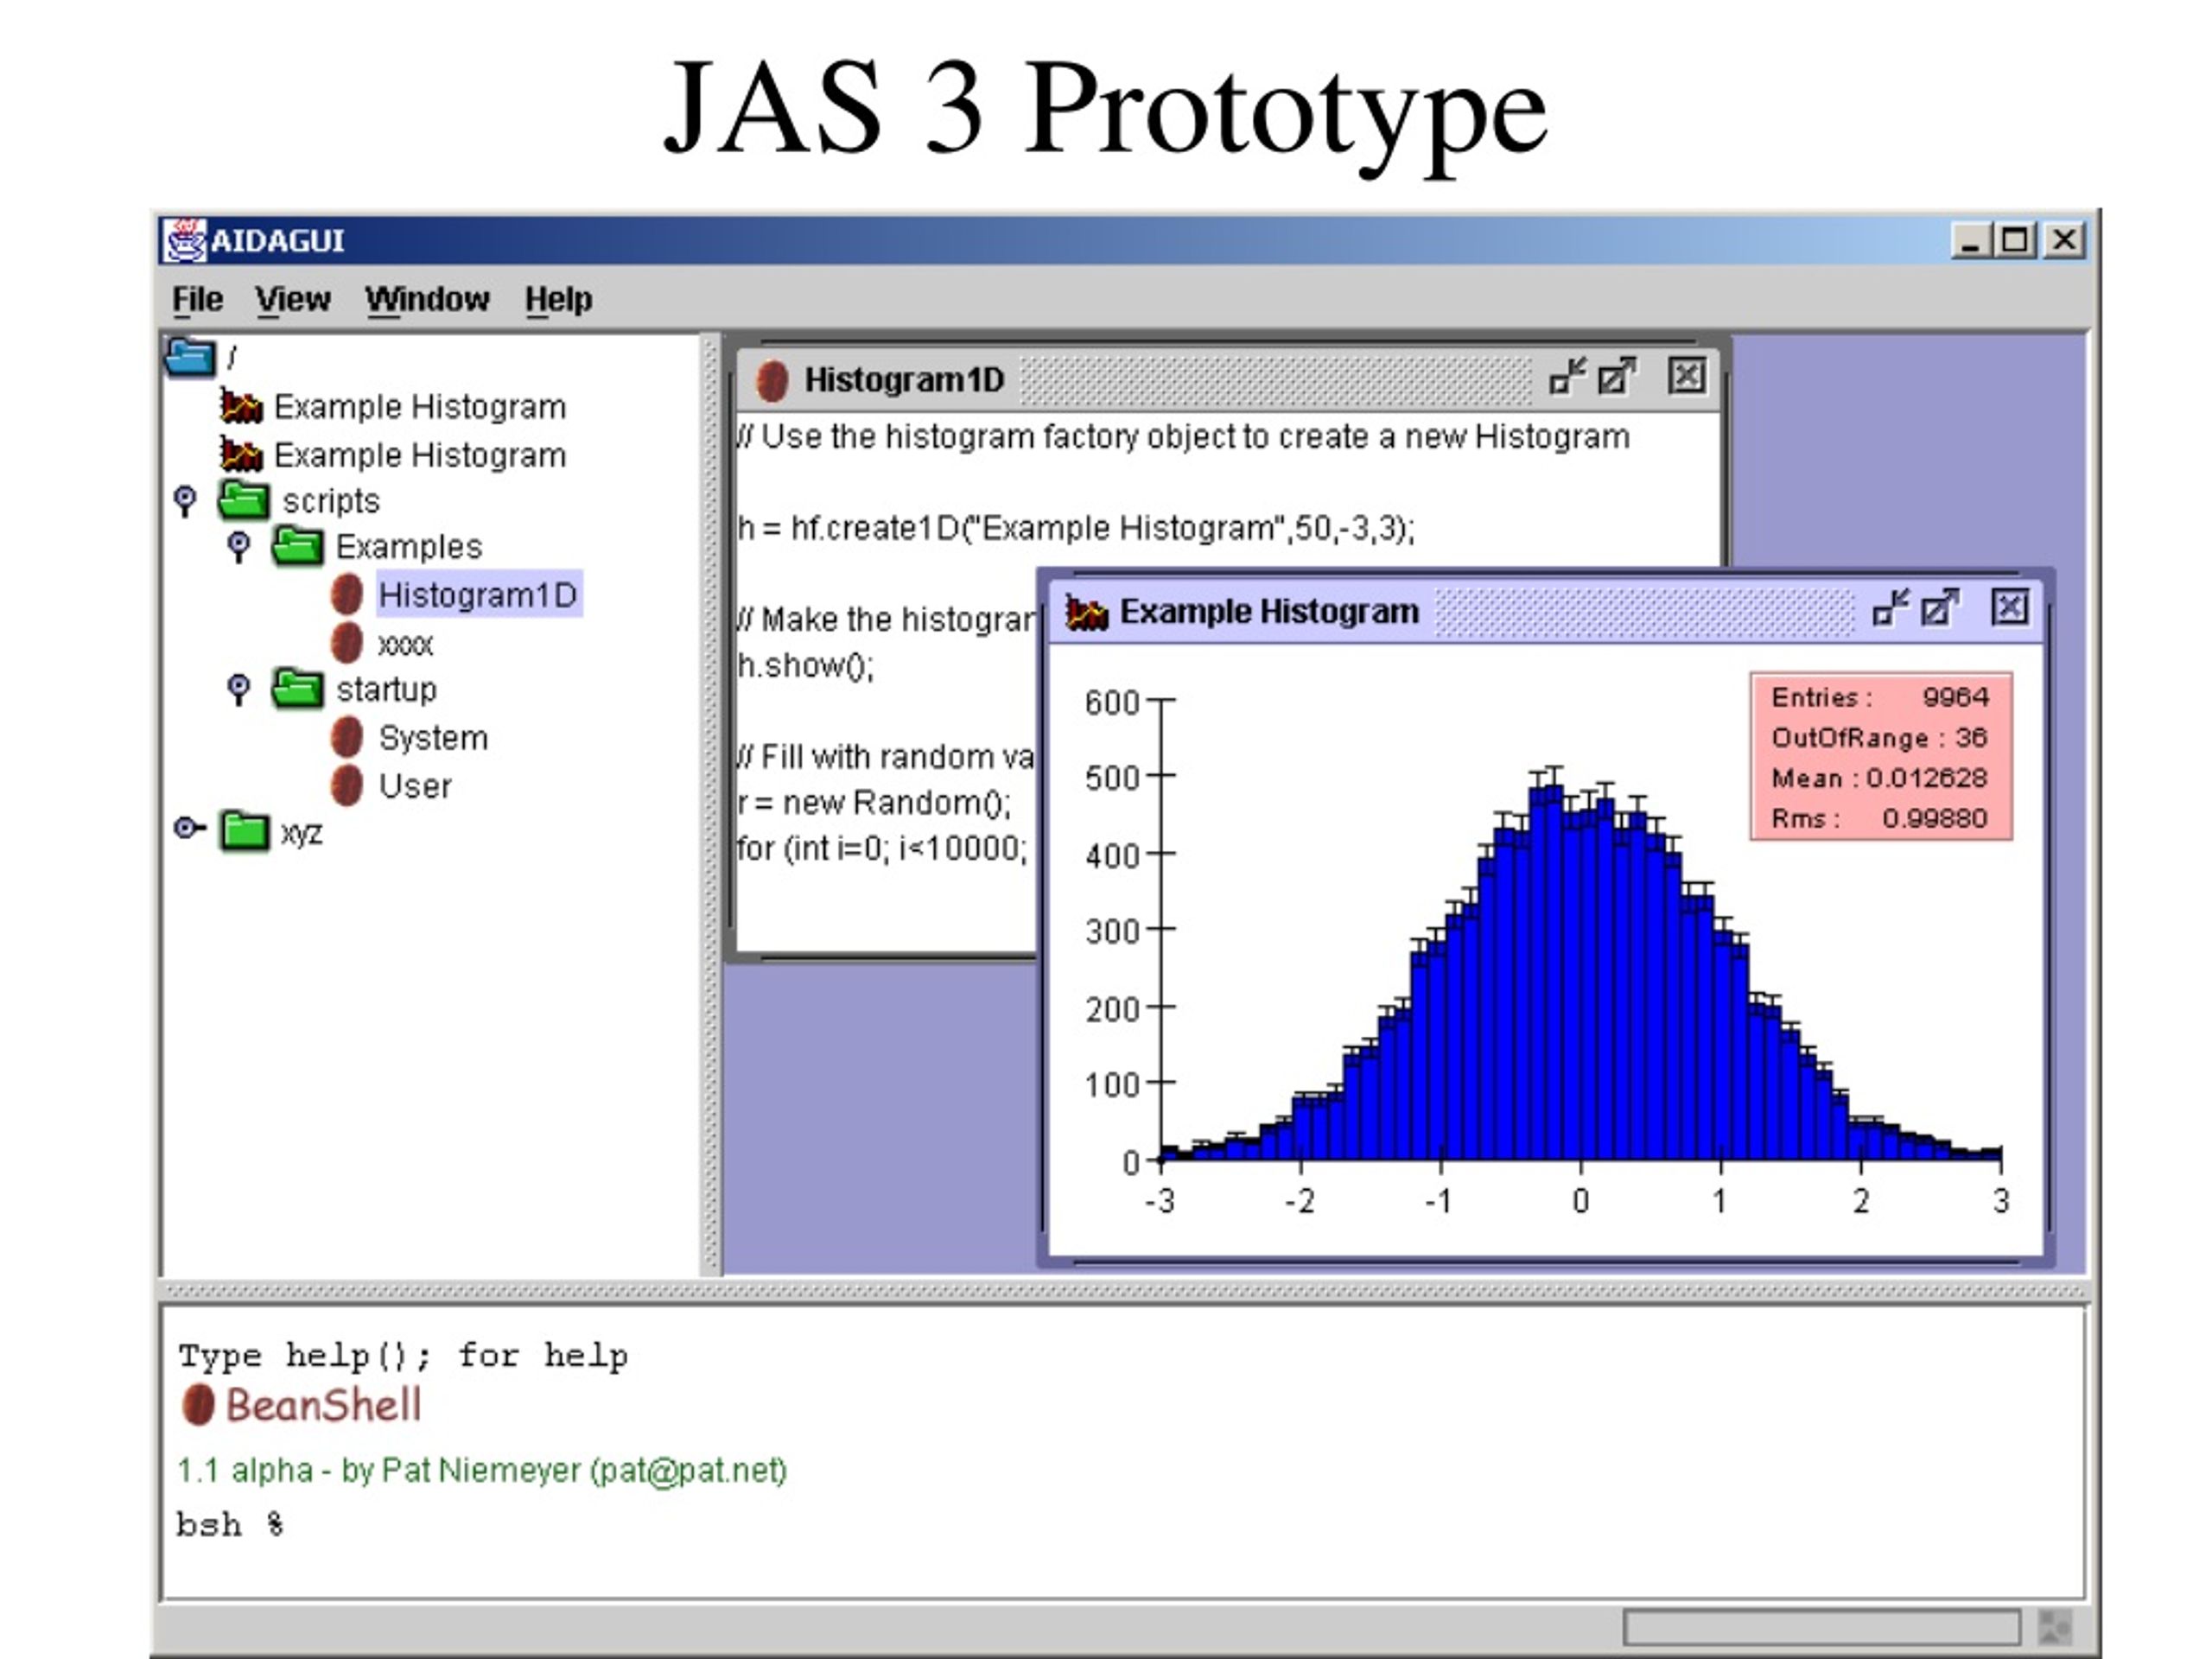Select the xyz tree label
This screenshot has width=2212, height=1659.
click(x=301, y=833)
